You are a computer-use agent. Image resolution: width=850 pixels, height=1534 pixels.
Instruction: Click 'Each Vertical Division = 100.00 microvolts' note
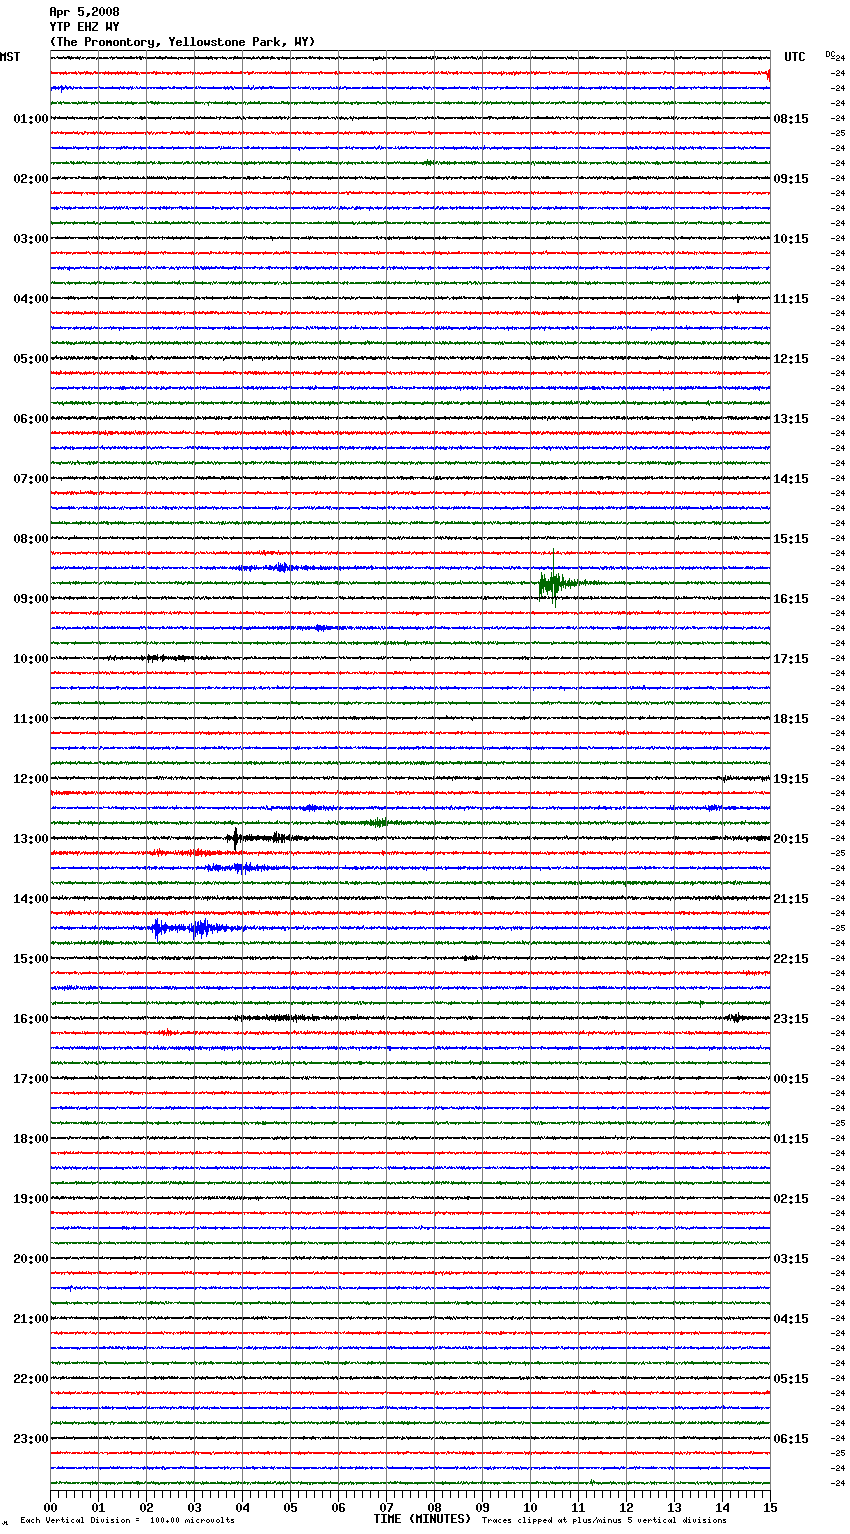[127, 1520]
